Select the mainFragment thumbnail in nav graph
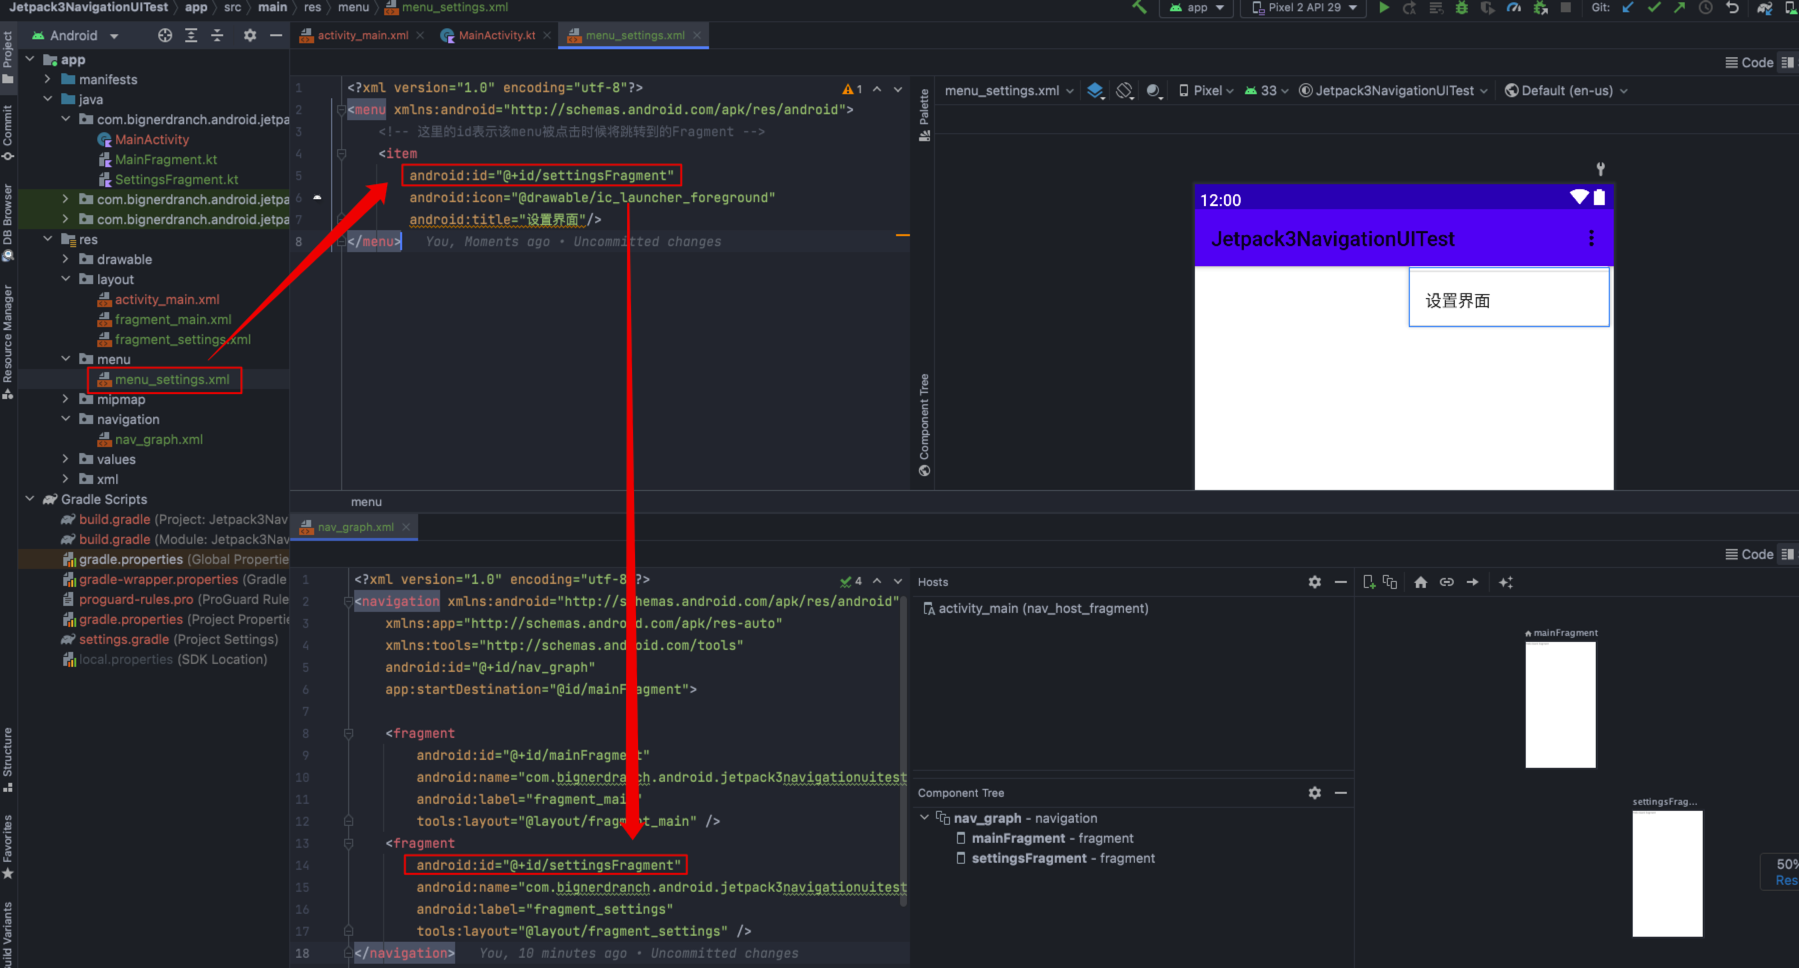This screenshot has width=1799, height=968. pos(1560,704)
